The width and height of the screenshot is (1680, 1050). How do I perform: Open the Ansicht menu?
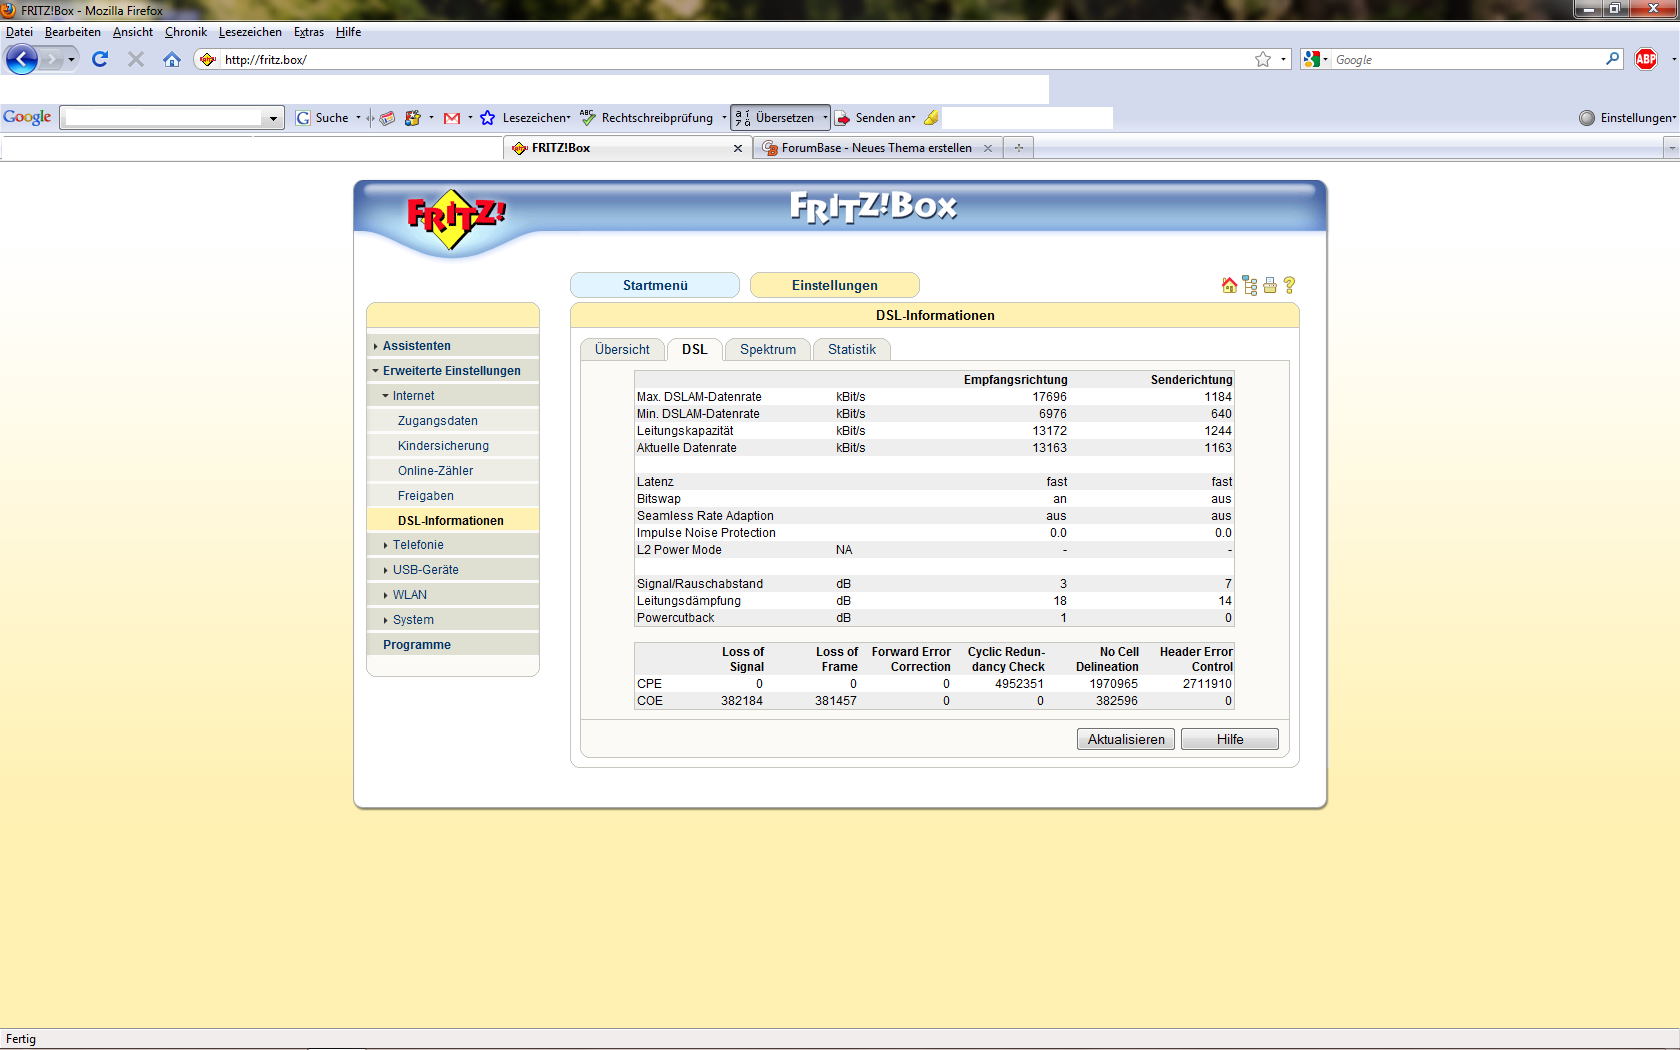click(x=132, y=32)
